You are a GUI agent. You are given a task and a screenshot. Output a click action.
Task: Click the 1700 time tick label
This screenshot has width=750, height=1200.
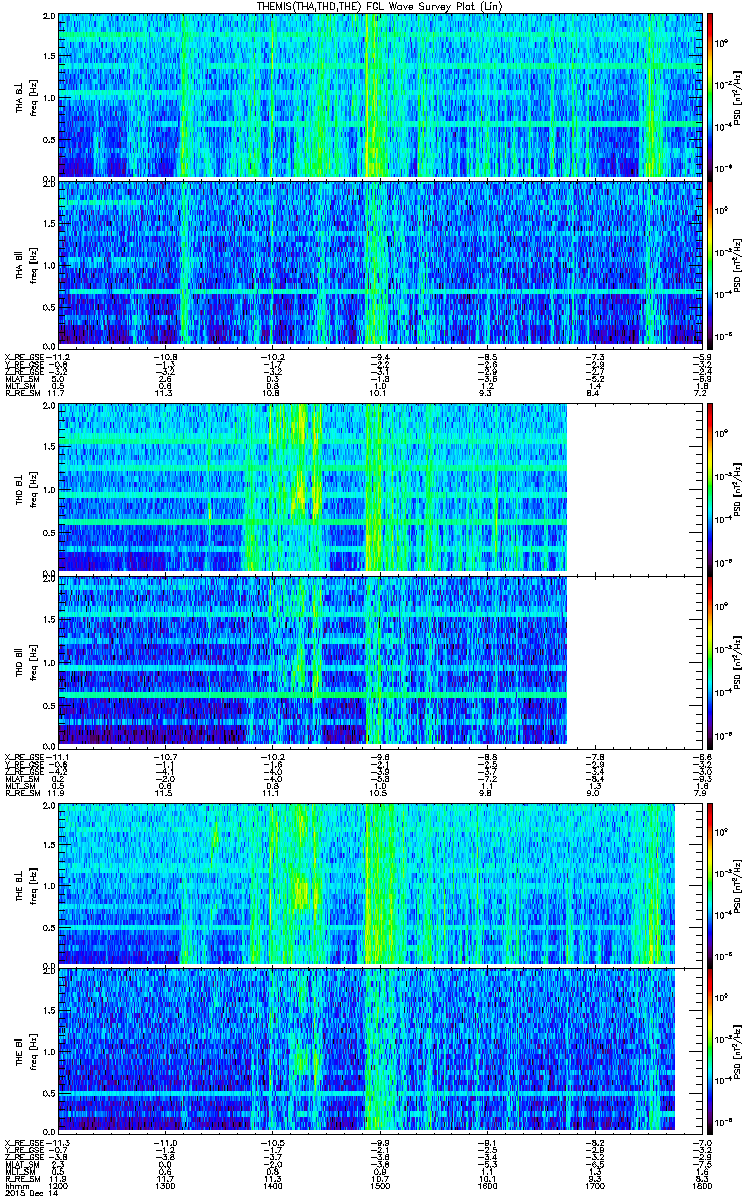point(593,1187)
